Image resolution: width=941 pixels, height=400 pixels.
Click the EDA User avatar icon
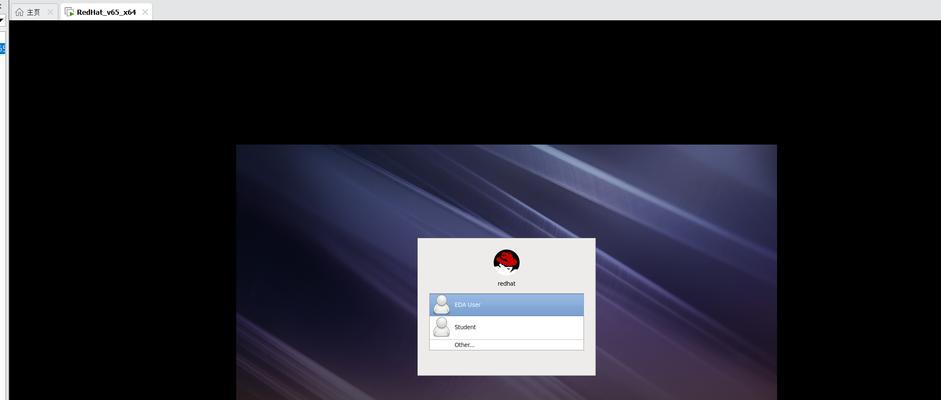pos(441,304)
